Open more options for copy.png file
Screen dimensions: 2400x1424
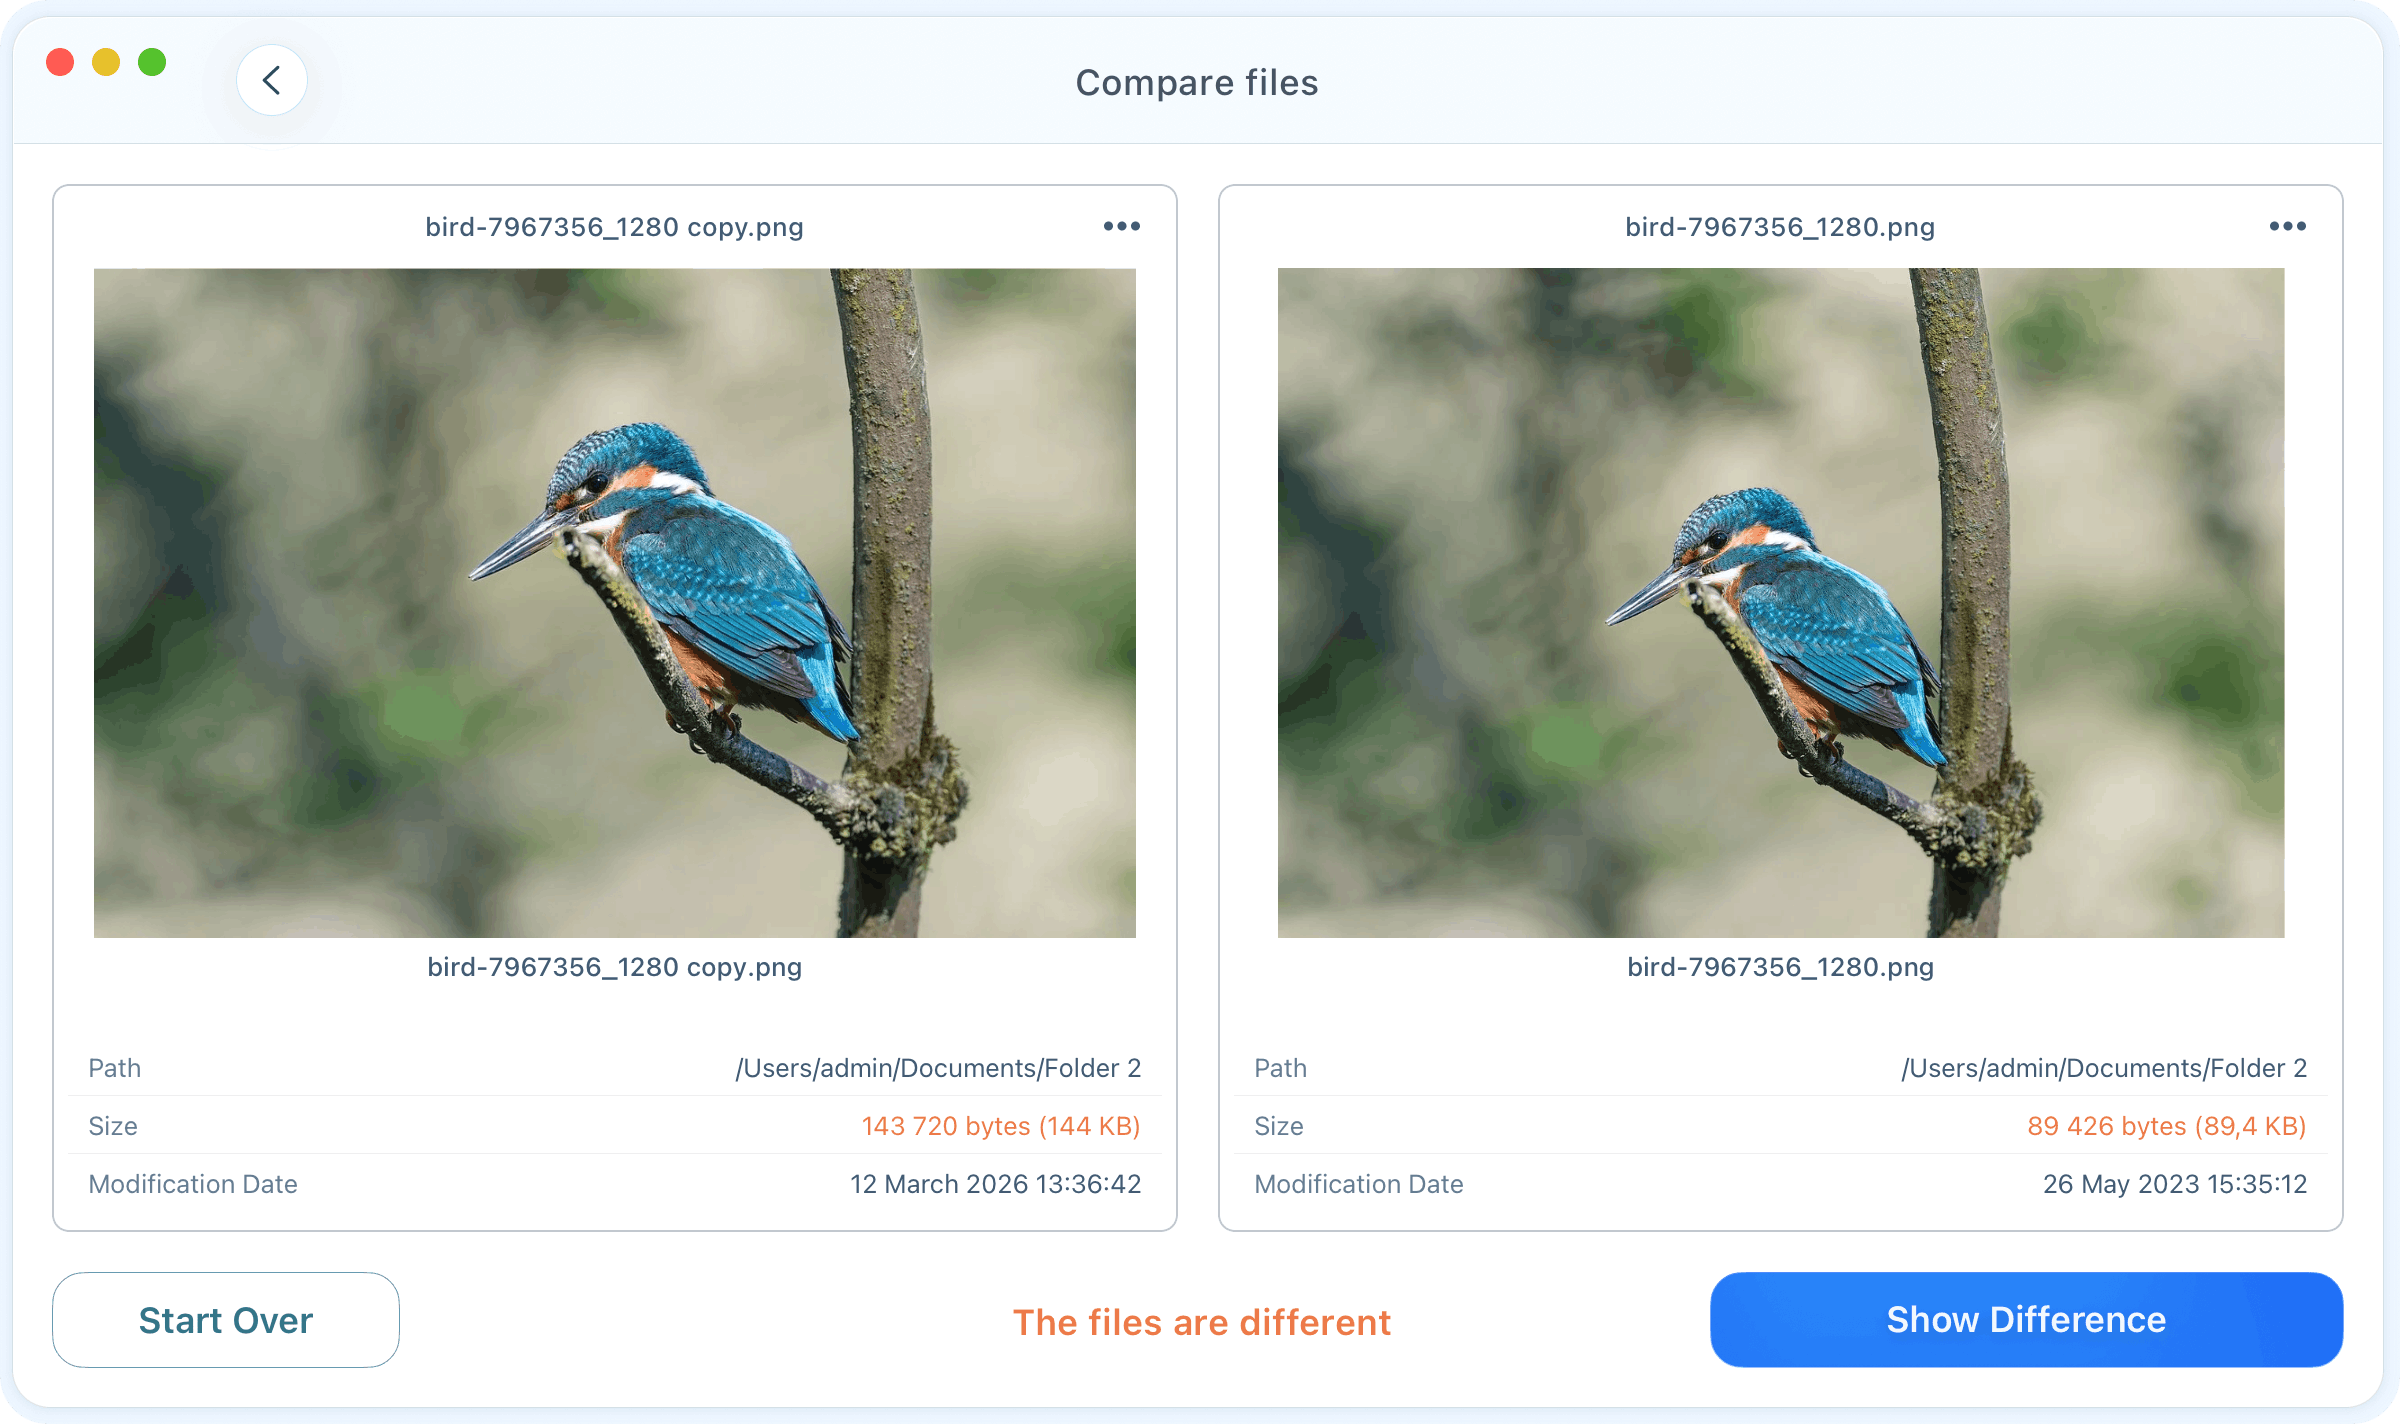click(x=1121, y=226)
